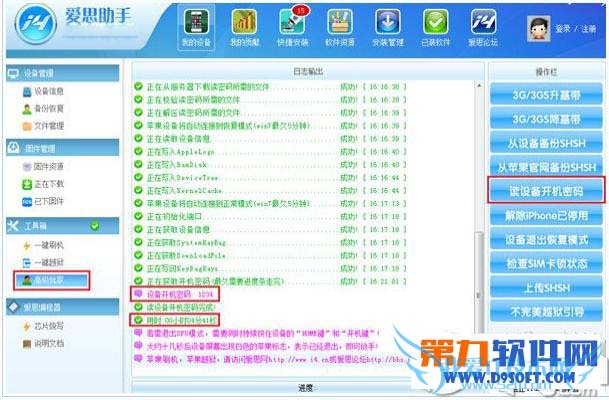Screen dimensions: 609x400
Task: Click the log panel scrollbar up arrow
Action: pos(479,85)
